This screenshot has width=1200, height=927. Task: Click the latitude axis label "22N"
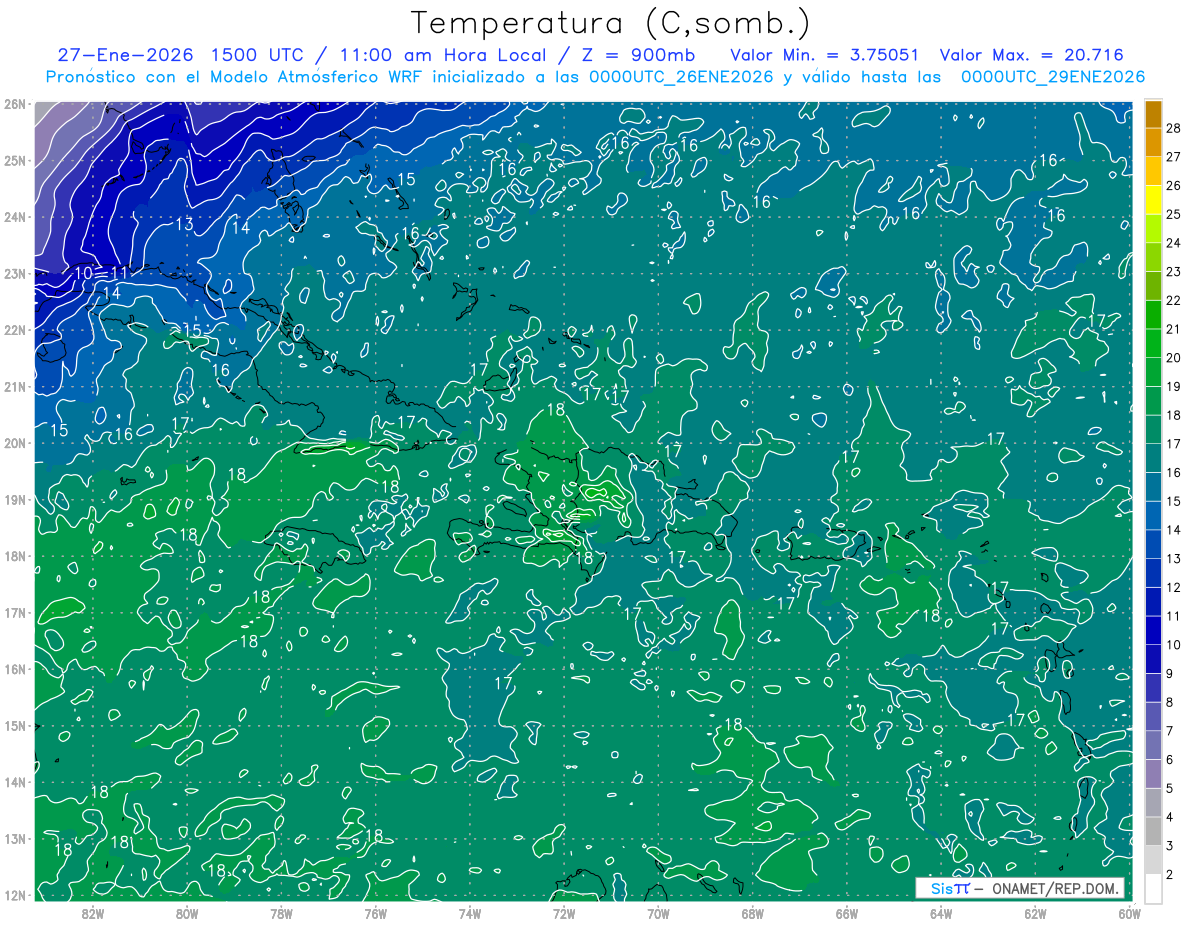(14, 330)
